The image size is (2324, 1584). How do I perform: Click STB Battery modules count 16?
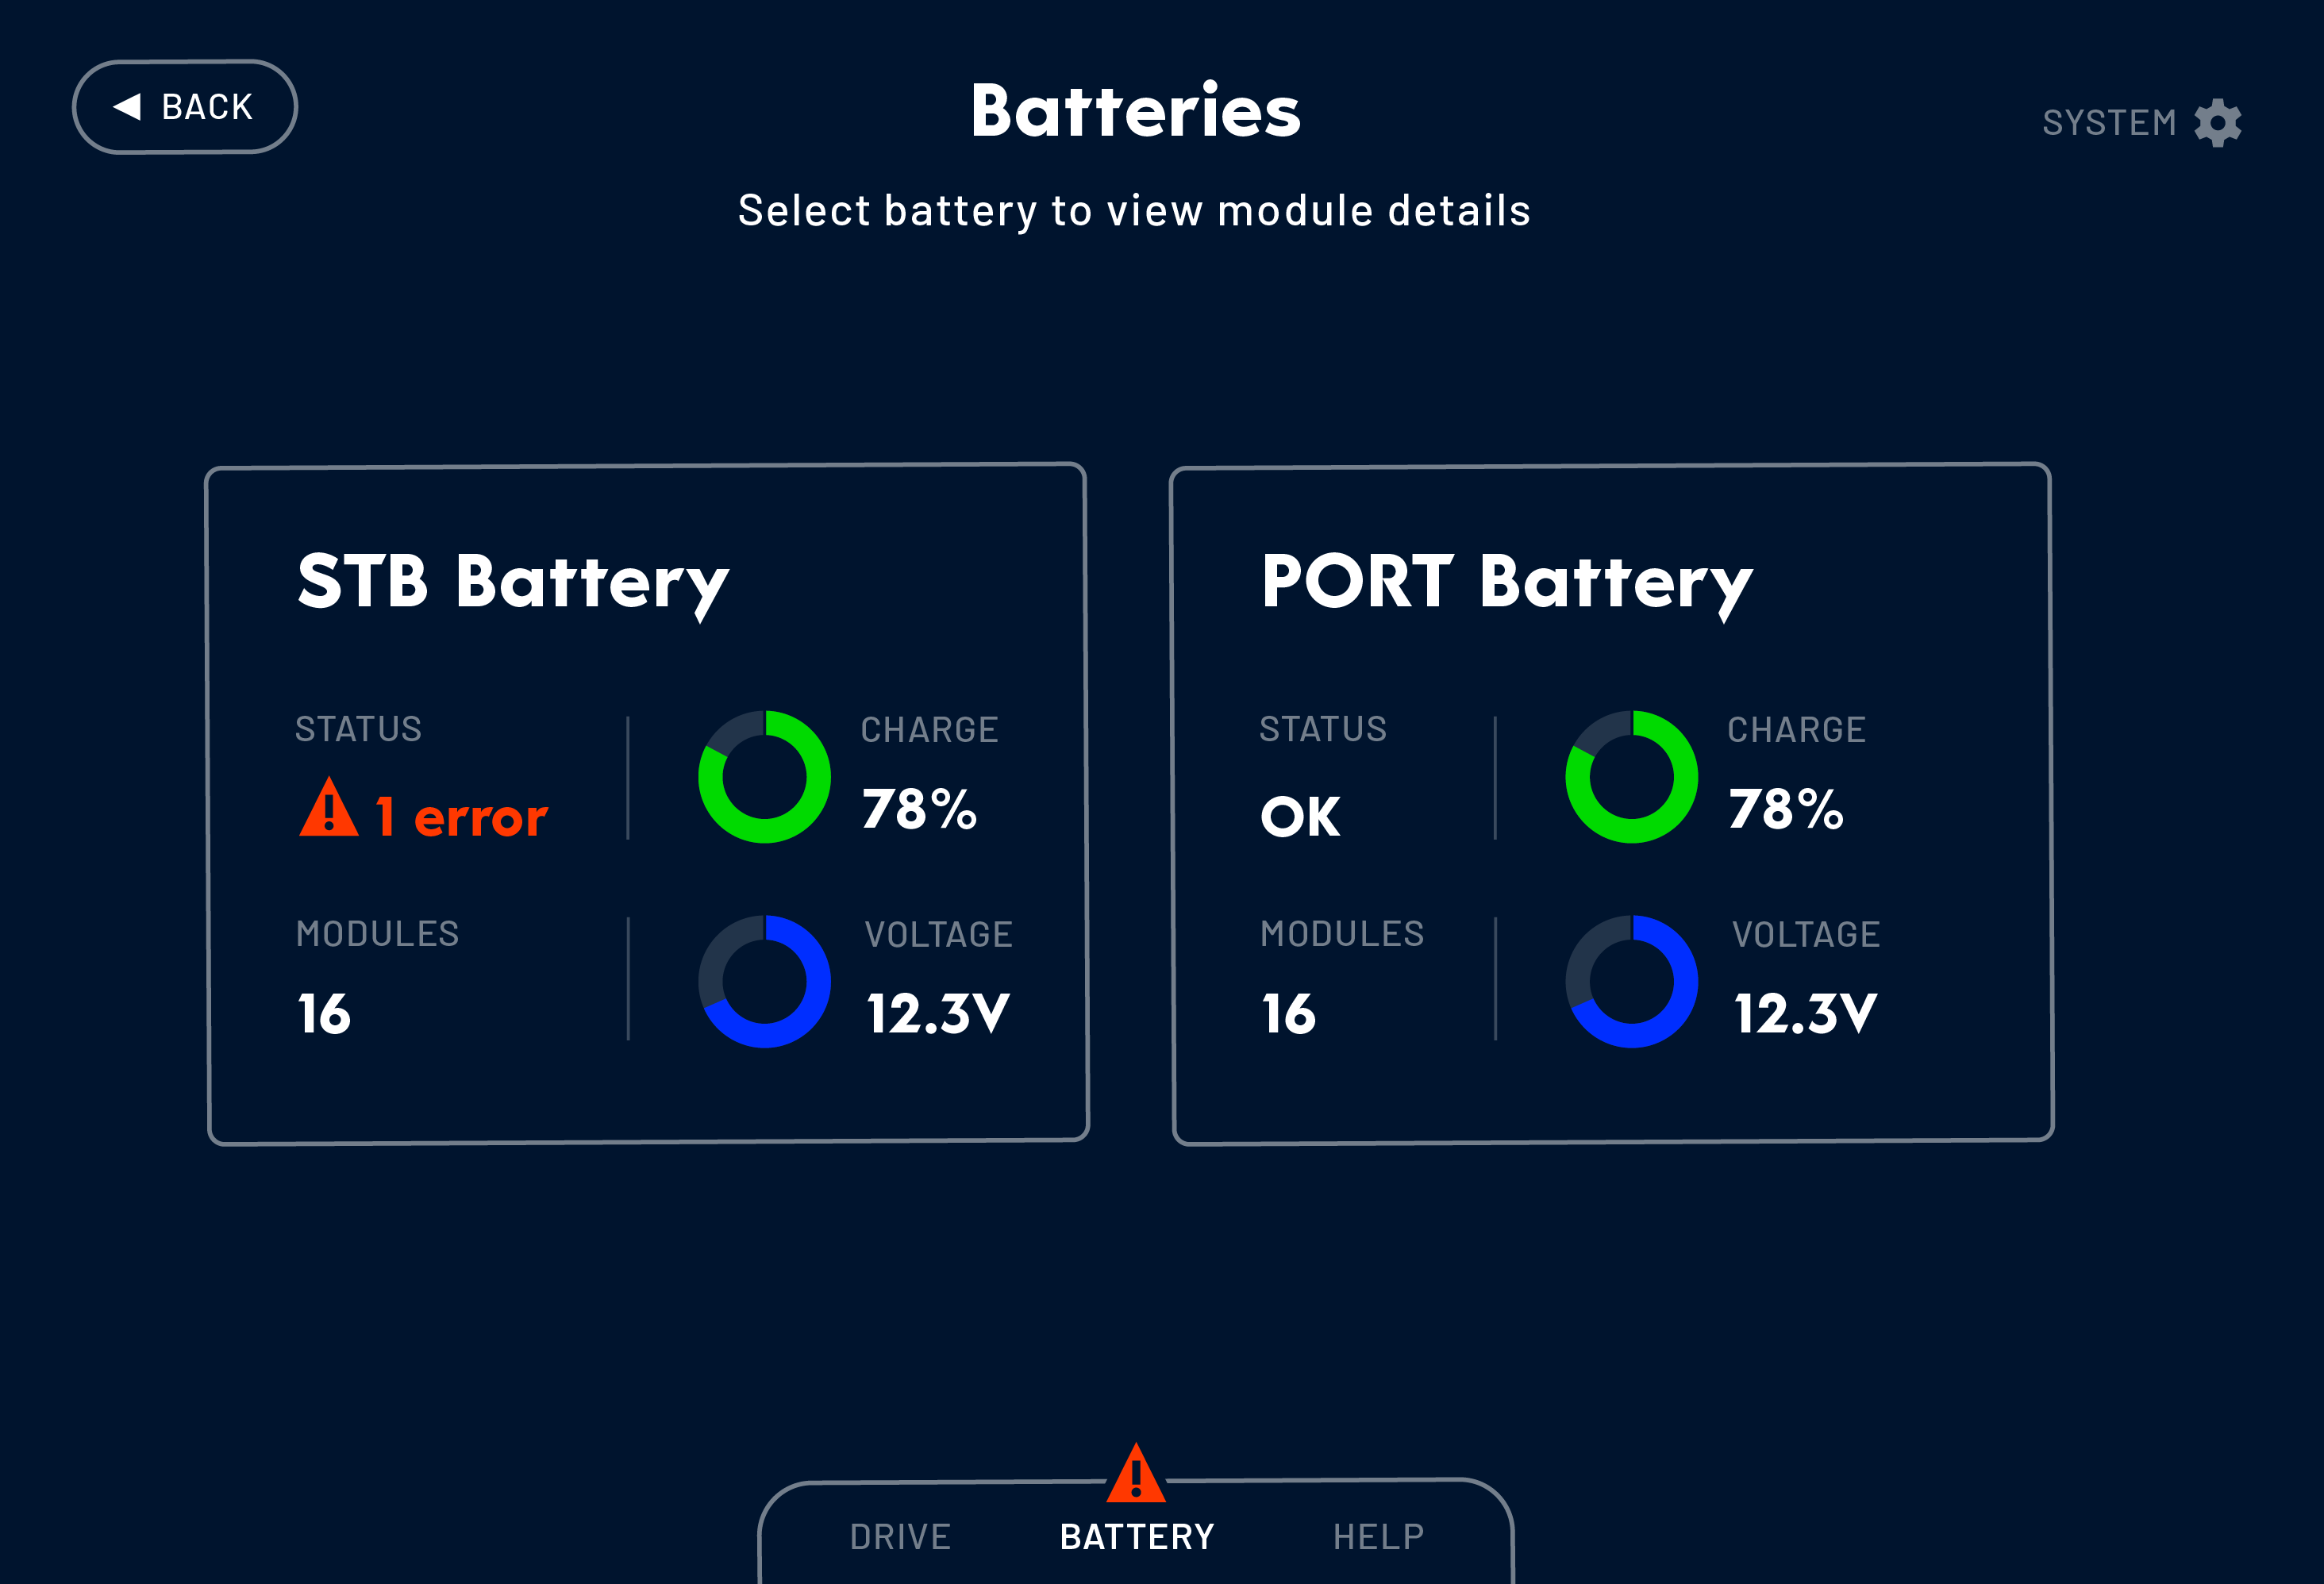[x=324, y=1013]
